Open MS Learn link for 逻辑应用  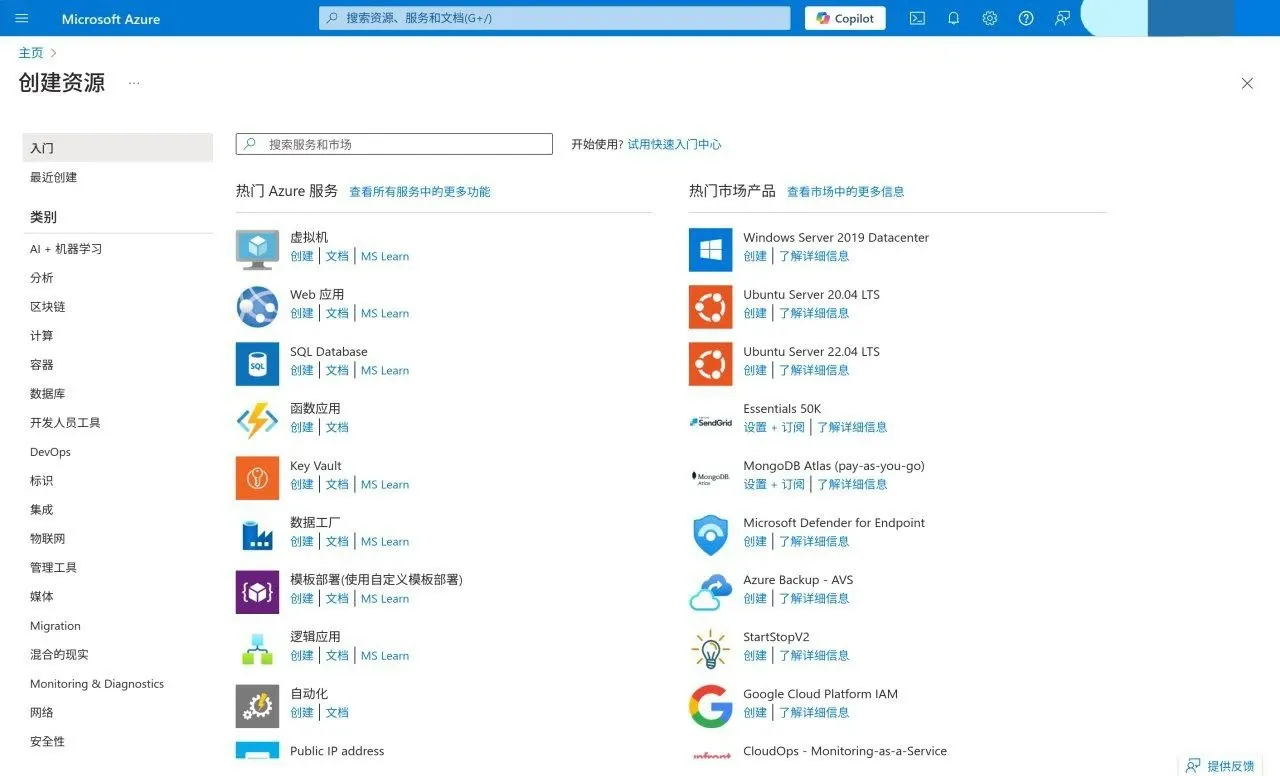tap(385, 656)
